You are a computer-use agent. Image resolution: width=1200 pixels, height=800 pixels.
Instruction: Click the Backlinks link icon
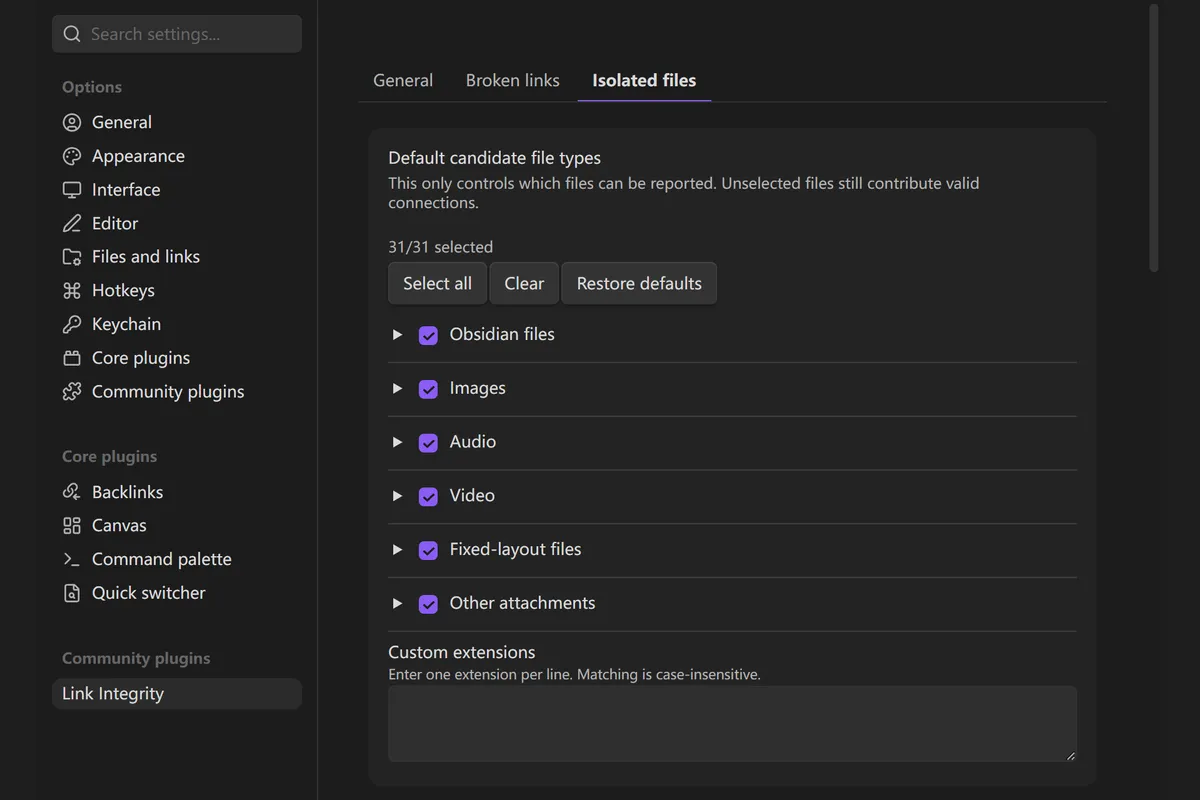72,492
